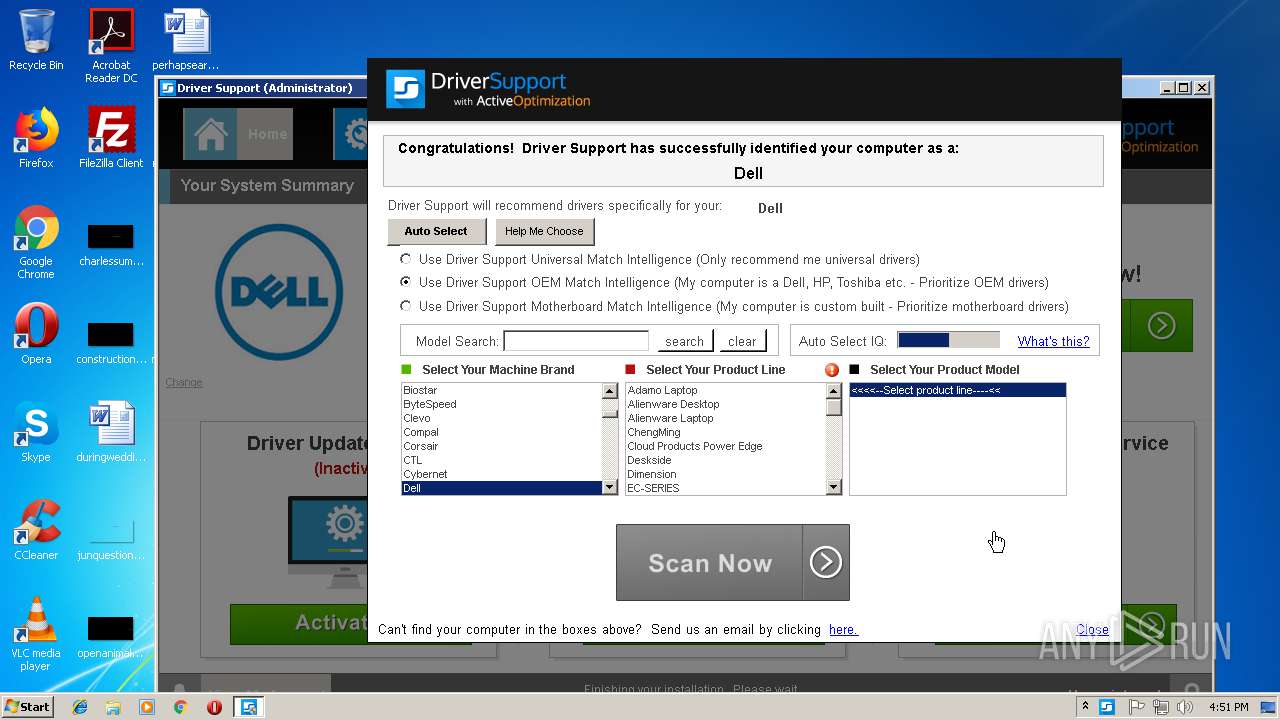
Task: Click Change link under Dell logo
Action: click(x=184, y=382)
